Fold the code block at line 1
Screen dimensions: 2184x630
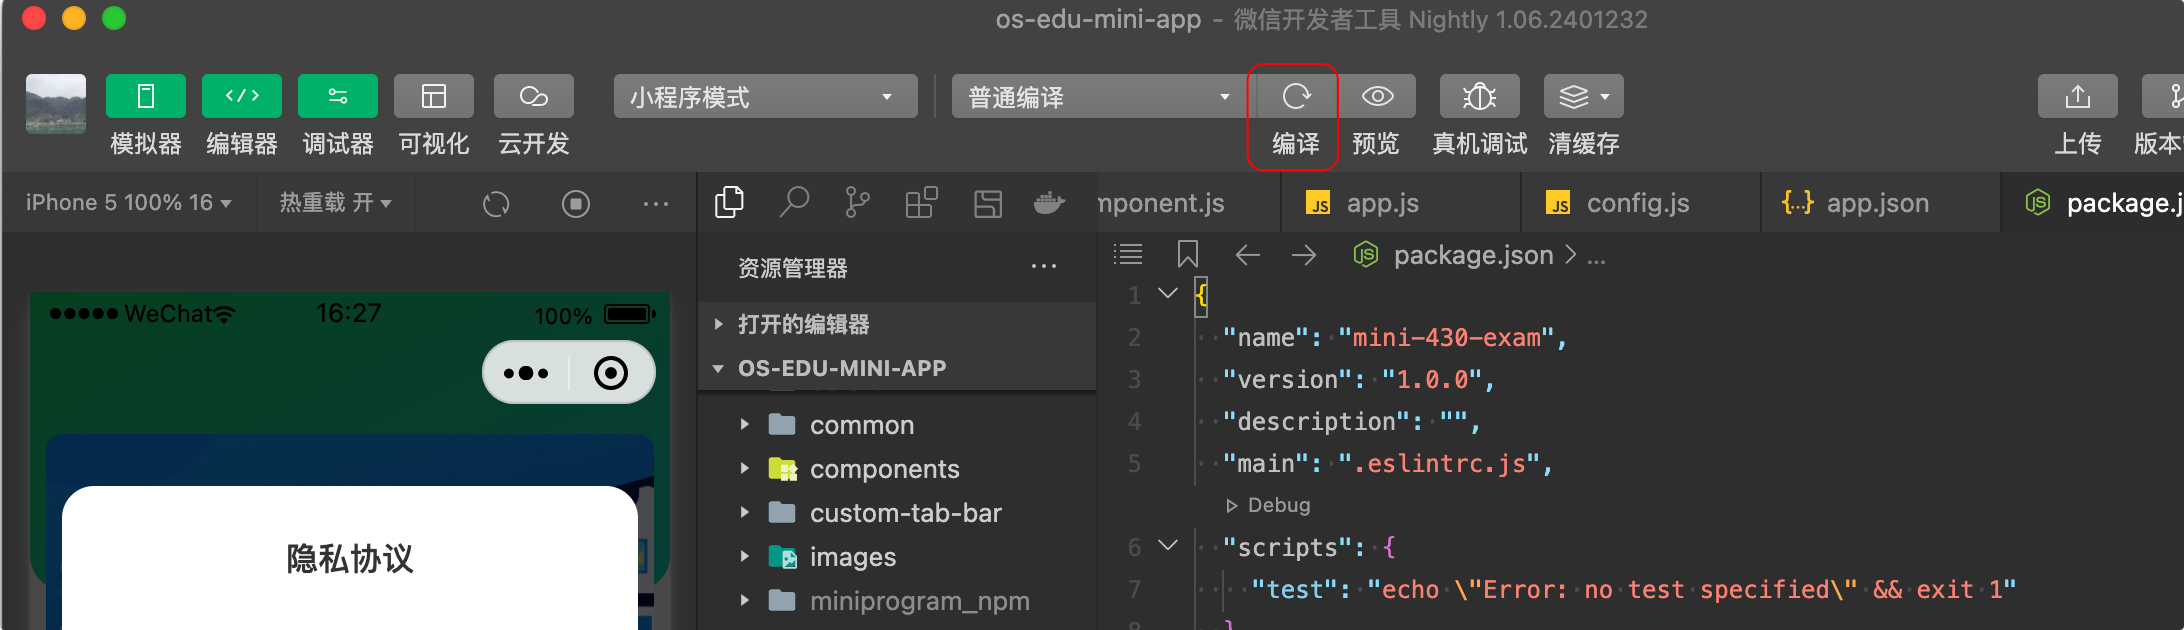point(1167,293)
